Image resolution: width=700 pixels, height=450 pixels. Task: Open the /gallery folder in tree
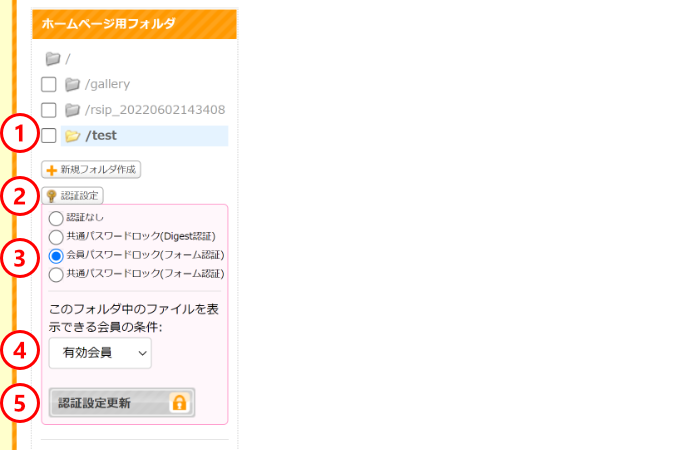coord(107,84)
